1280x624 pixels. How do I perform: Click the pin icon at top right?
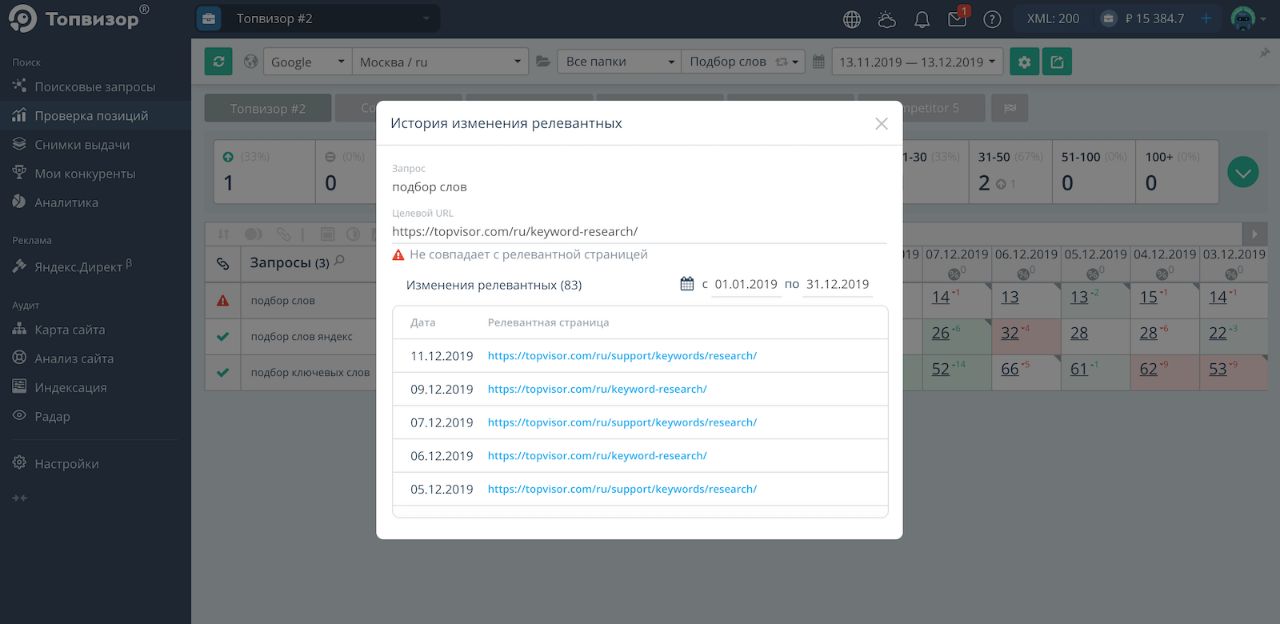[x=1264, y=53]
